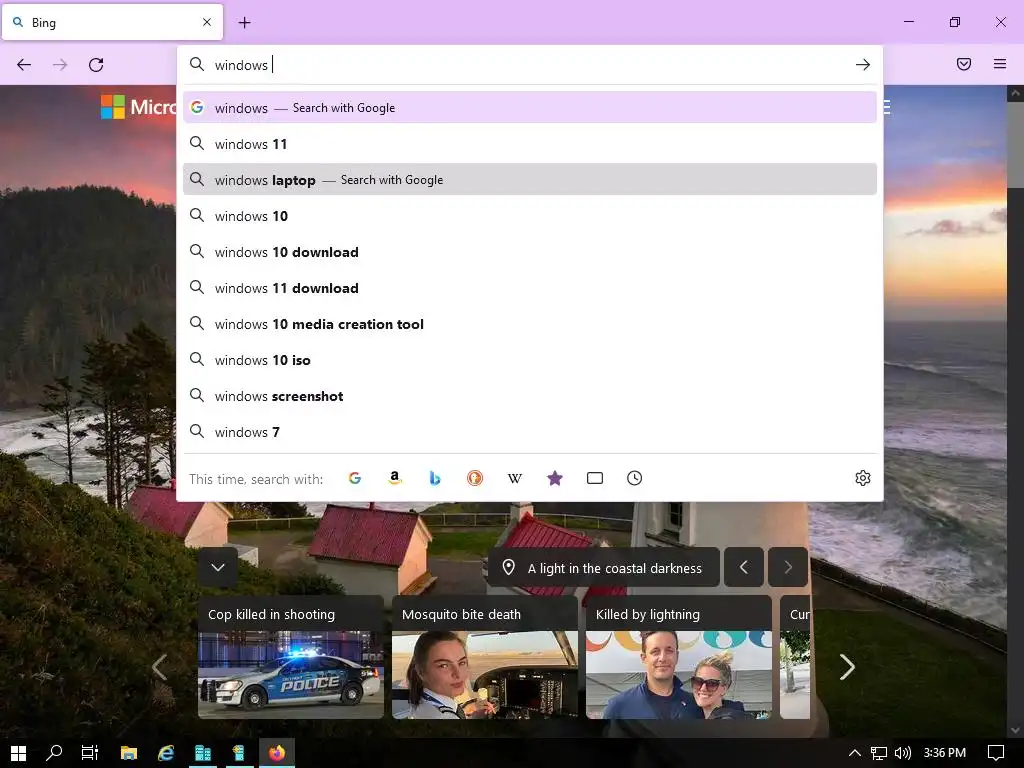Select 'windows 7' suggestion
1024x768 pixels.
pyautogui.click(x=530, y=432)
